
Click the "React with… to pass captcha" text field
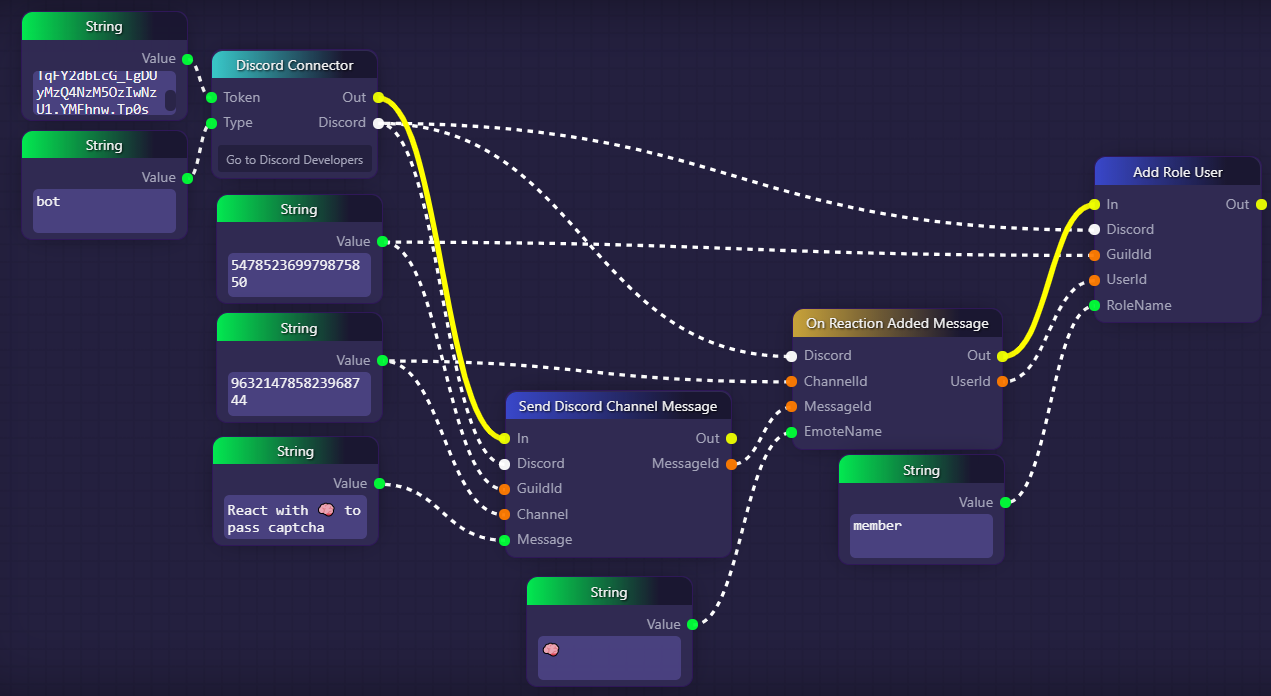pos(295,518)
